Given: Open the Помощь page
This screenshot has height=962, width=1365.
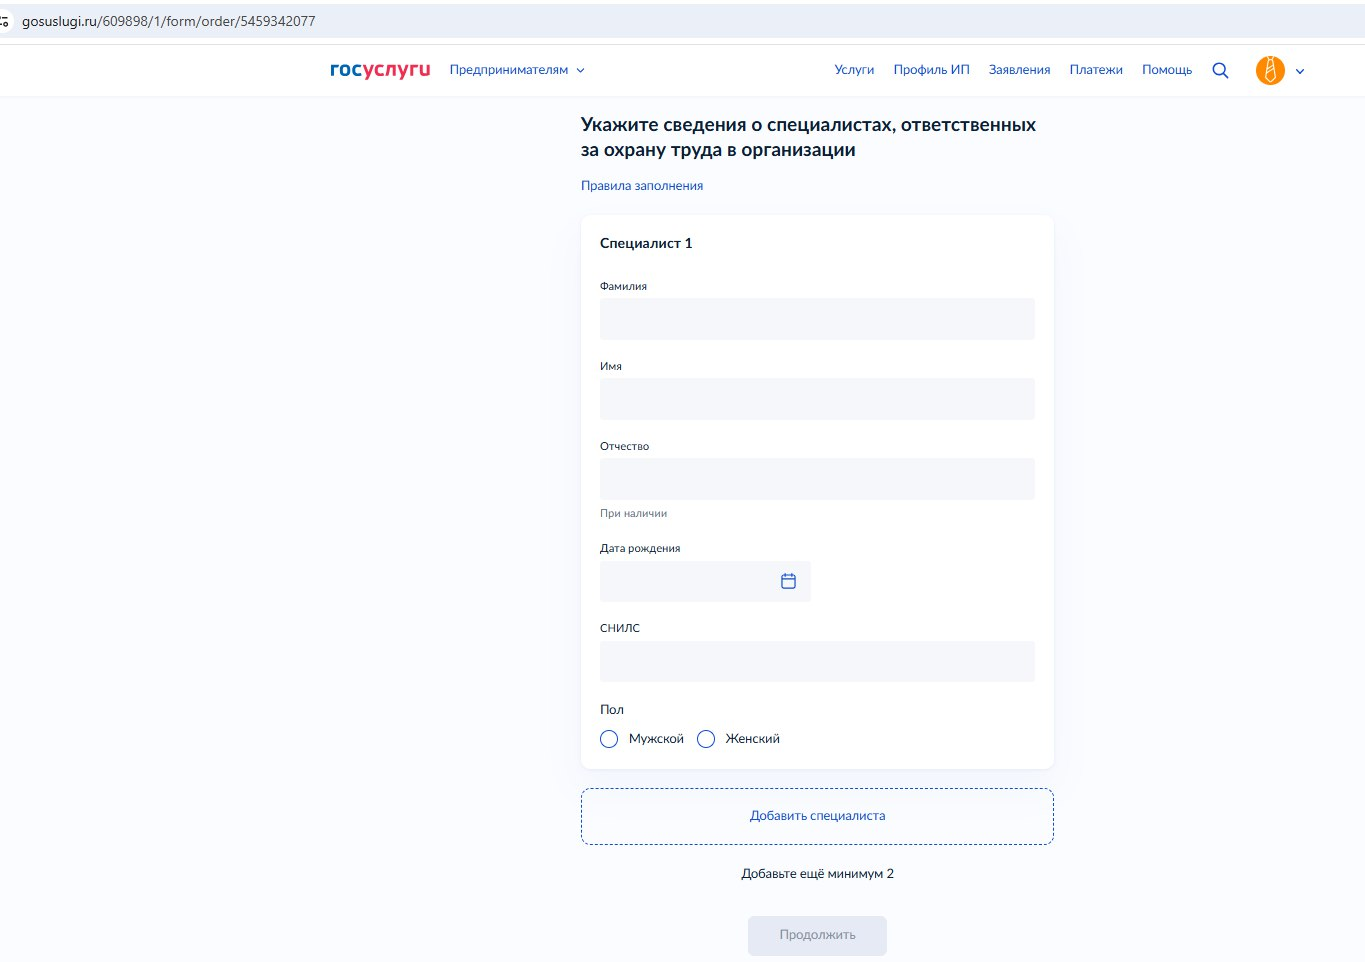Looking at the screenshot, I should pyautogui.click(x=1167, y=70).
